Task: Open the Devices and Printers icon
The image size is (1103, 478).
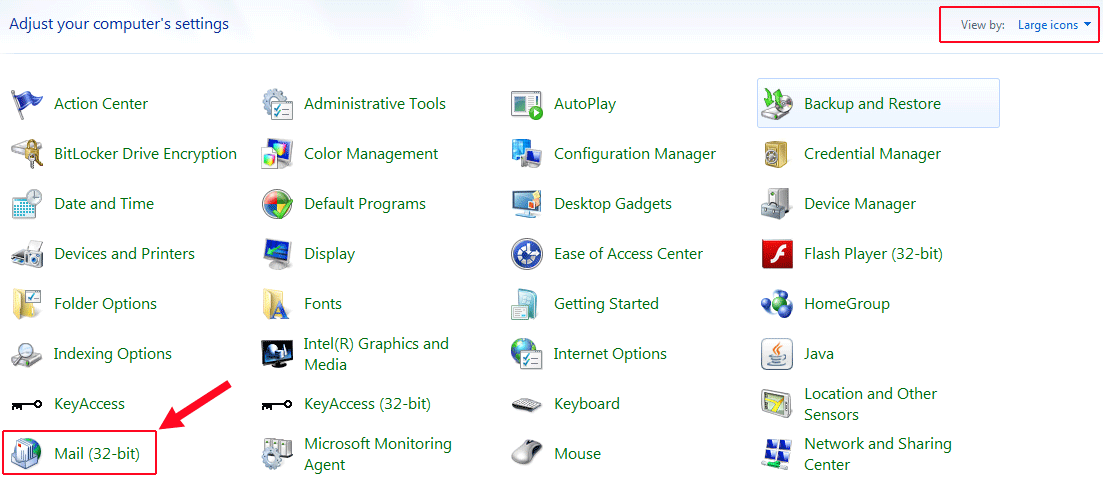Action: pos(27,254)
